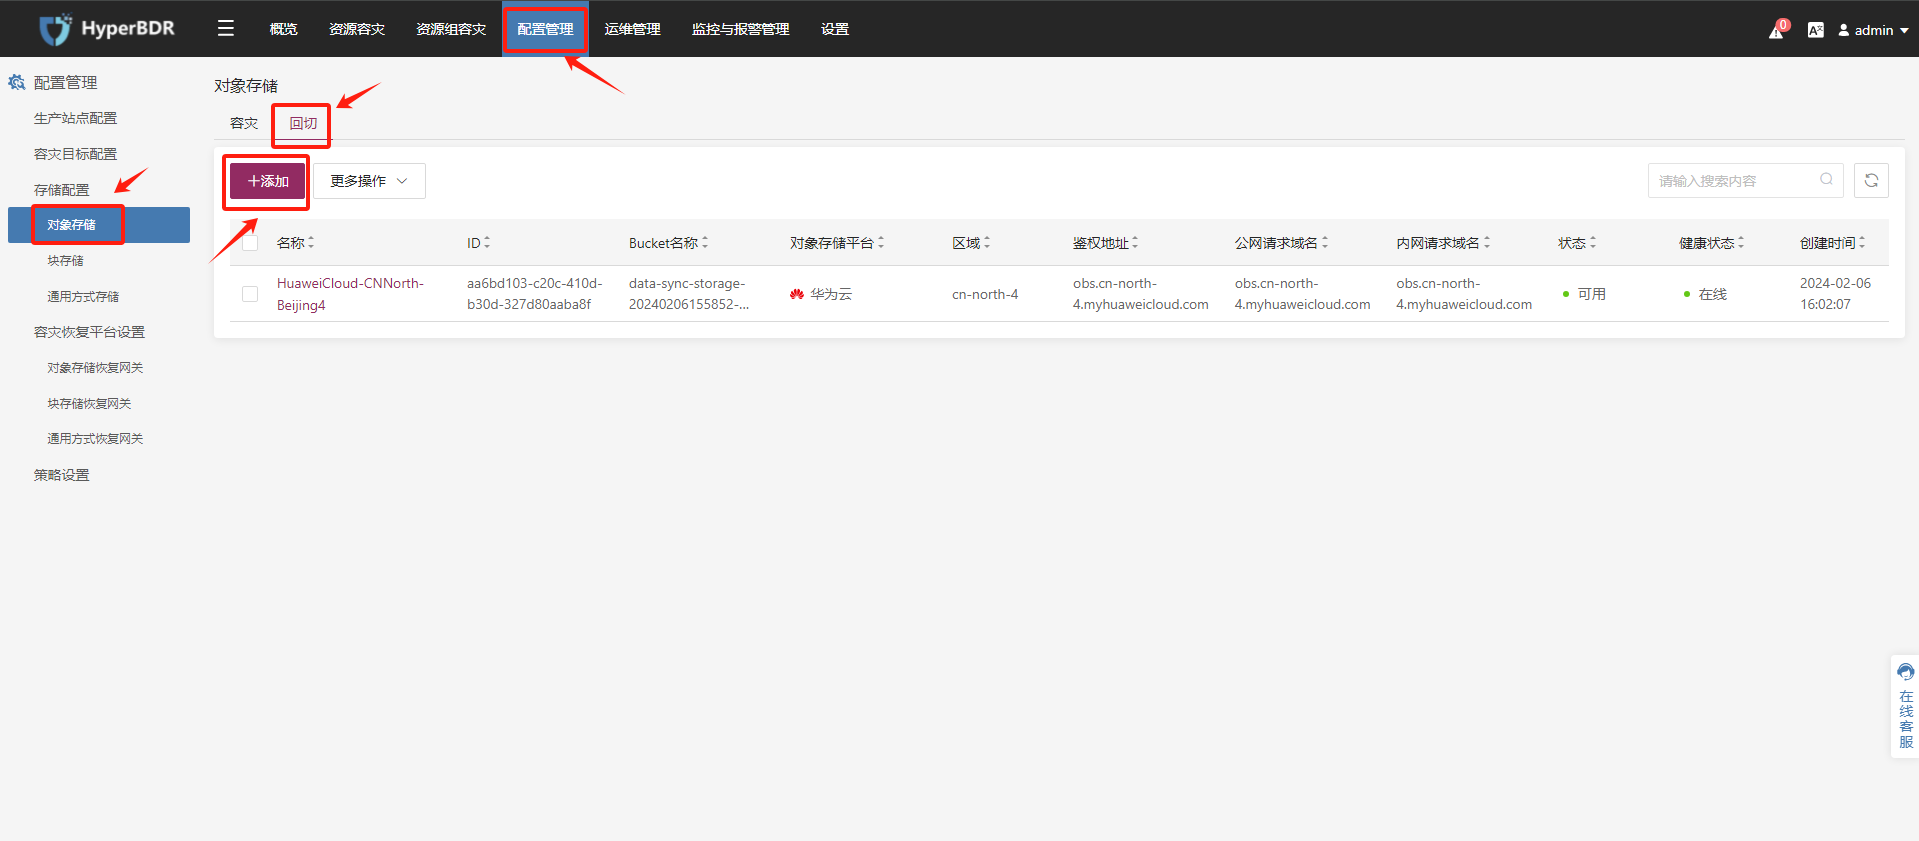Select 对象存储 in sidebar

(x=99, y=225)
